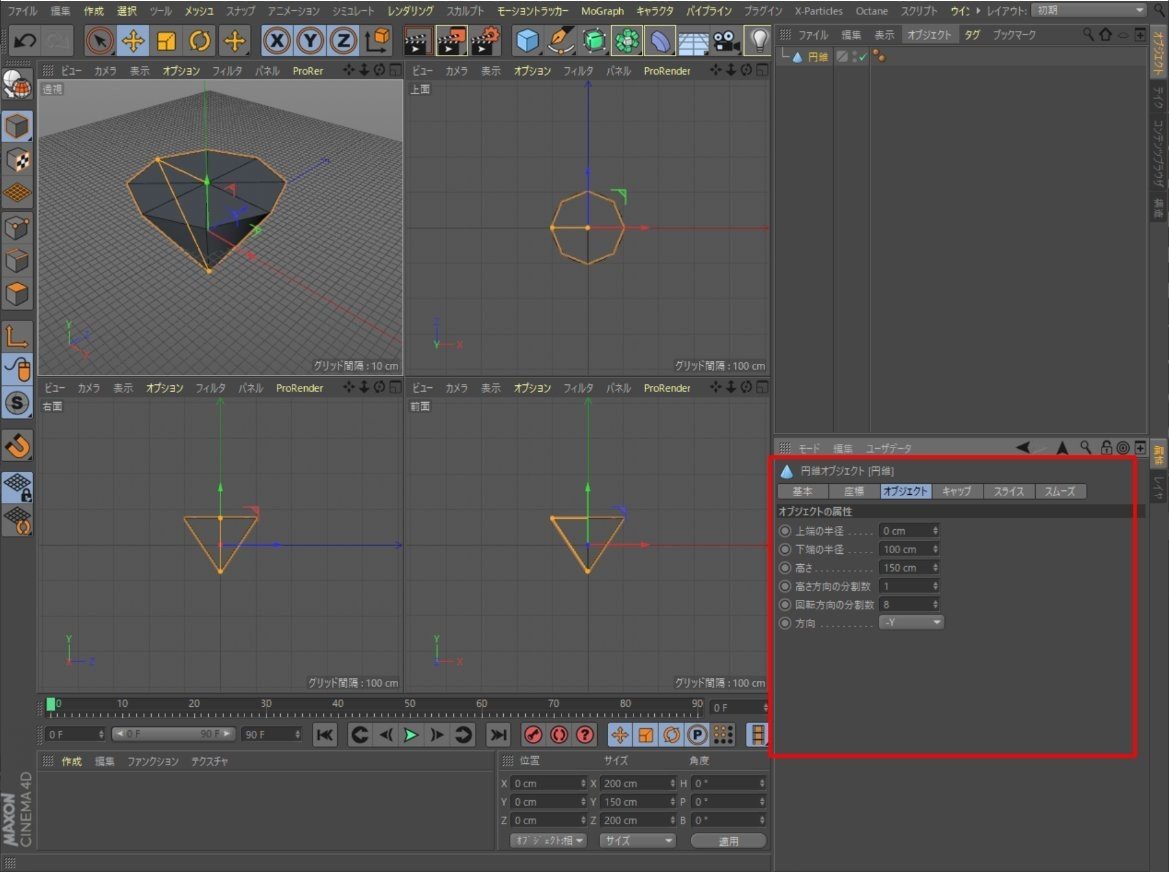1169x872 pixels.
Task: Select Points mode in left toolbar
Action: point(16,227)
